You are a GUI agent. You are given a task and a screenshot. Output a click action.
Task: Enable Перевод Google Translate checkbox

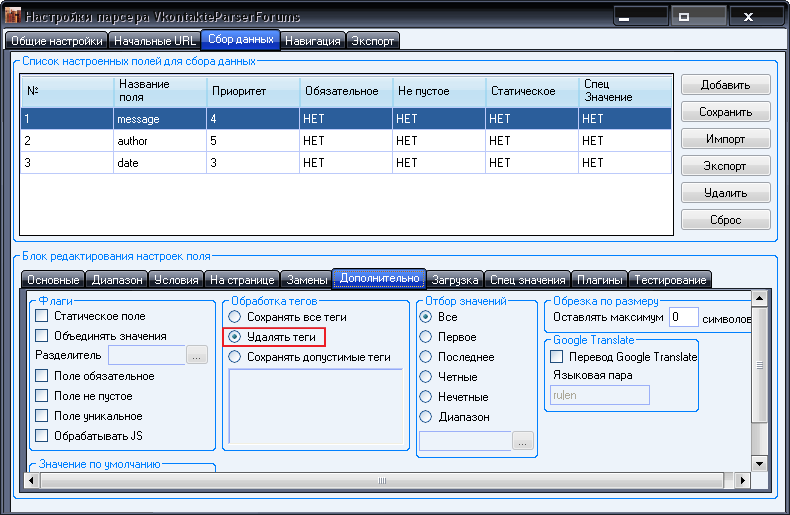pyautogui.click(x=558, y=357)
